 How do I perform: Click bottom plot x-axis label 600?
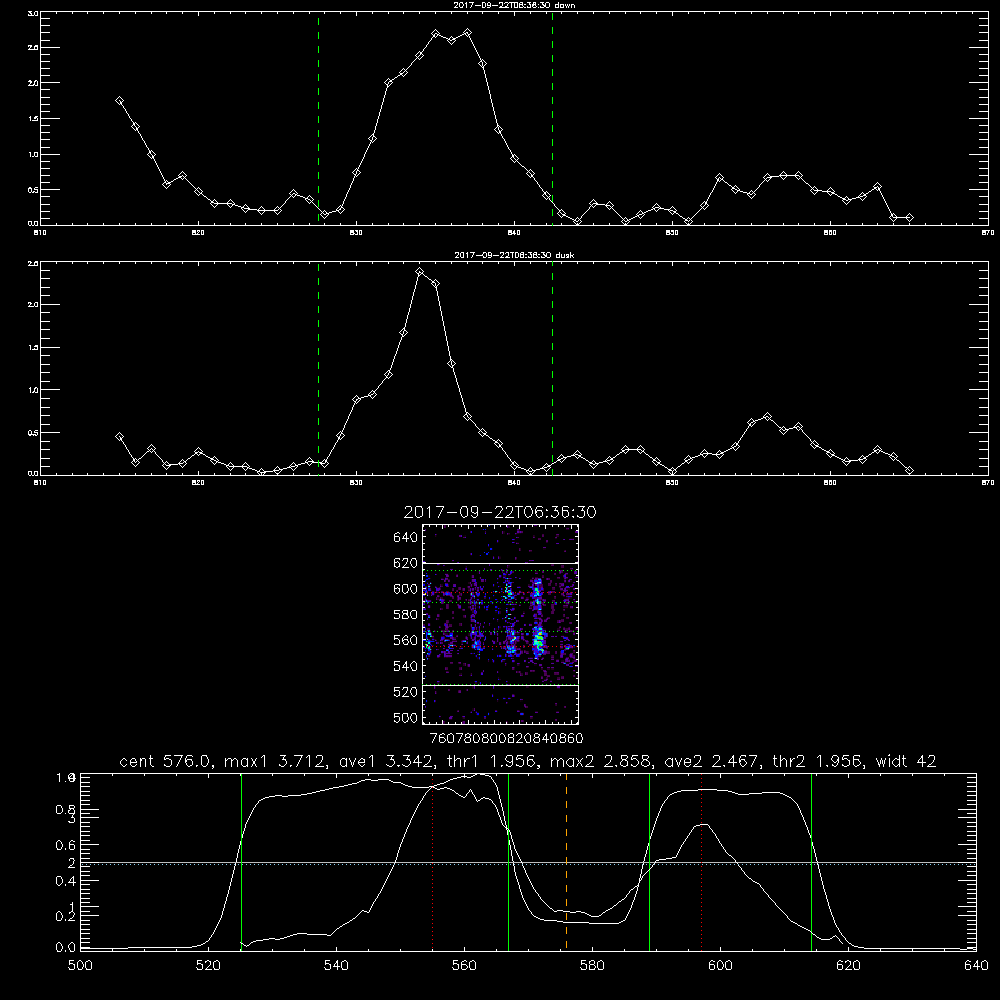point(721,966)
